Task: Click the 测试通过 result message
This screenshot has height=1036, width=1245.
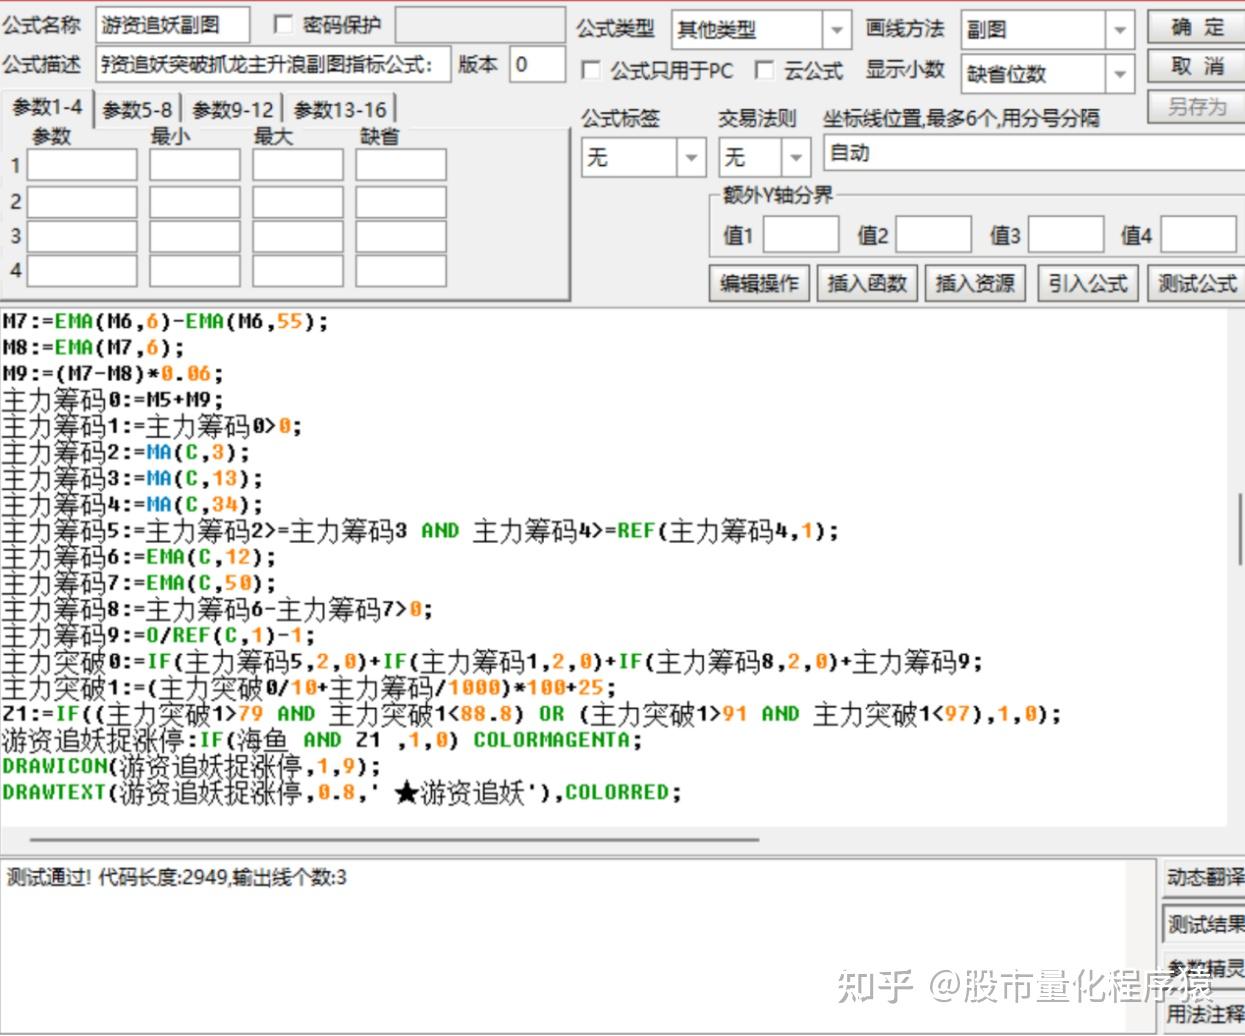Action: [x=176, y=878]
